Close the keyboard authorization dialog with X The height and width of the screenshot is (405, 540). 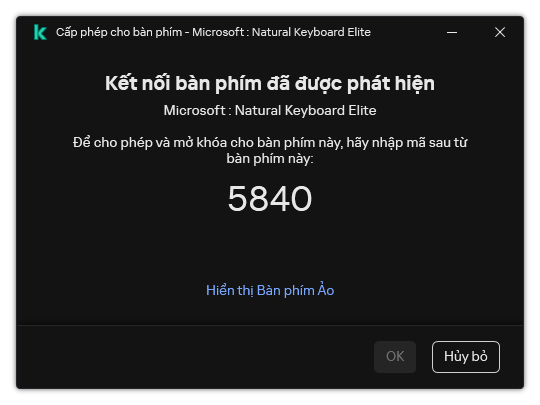pyautogui.click(x=500, y=32)
